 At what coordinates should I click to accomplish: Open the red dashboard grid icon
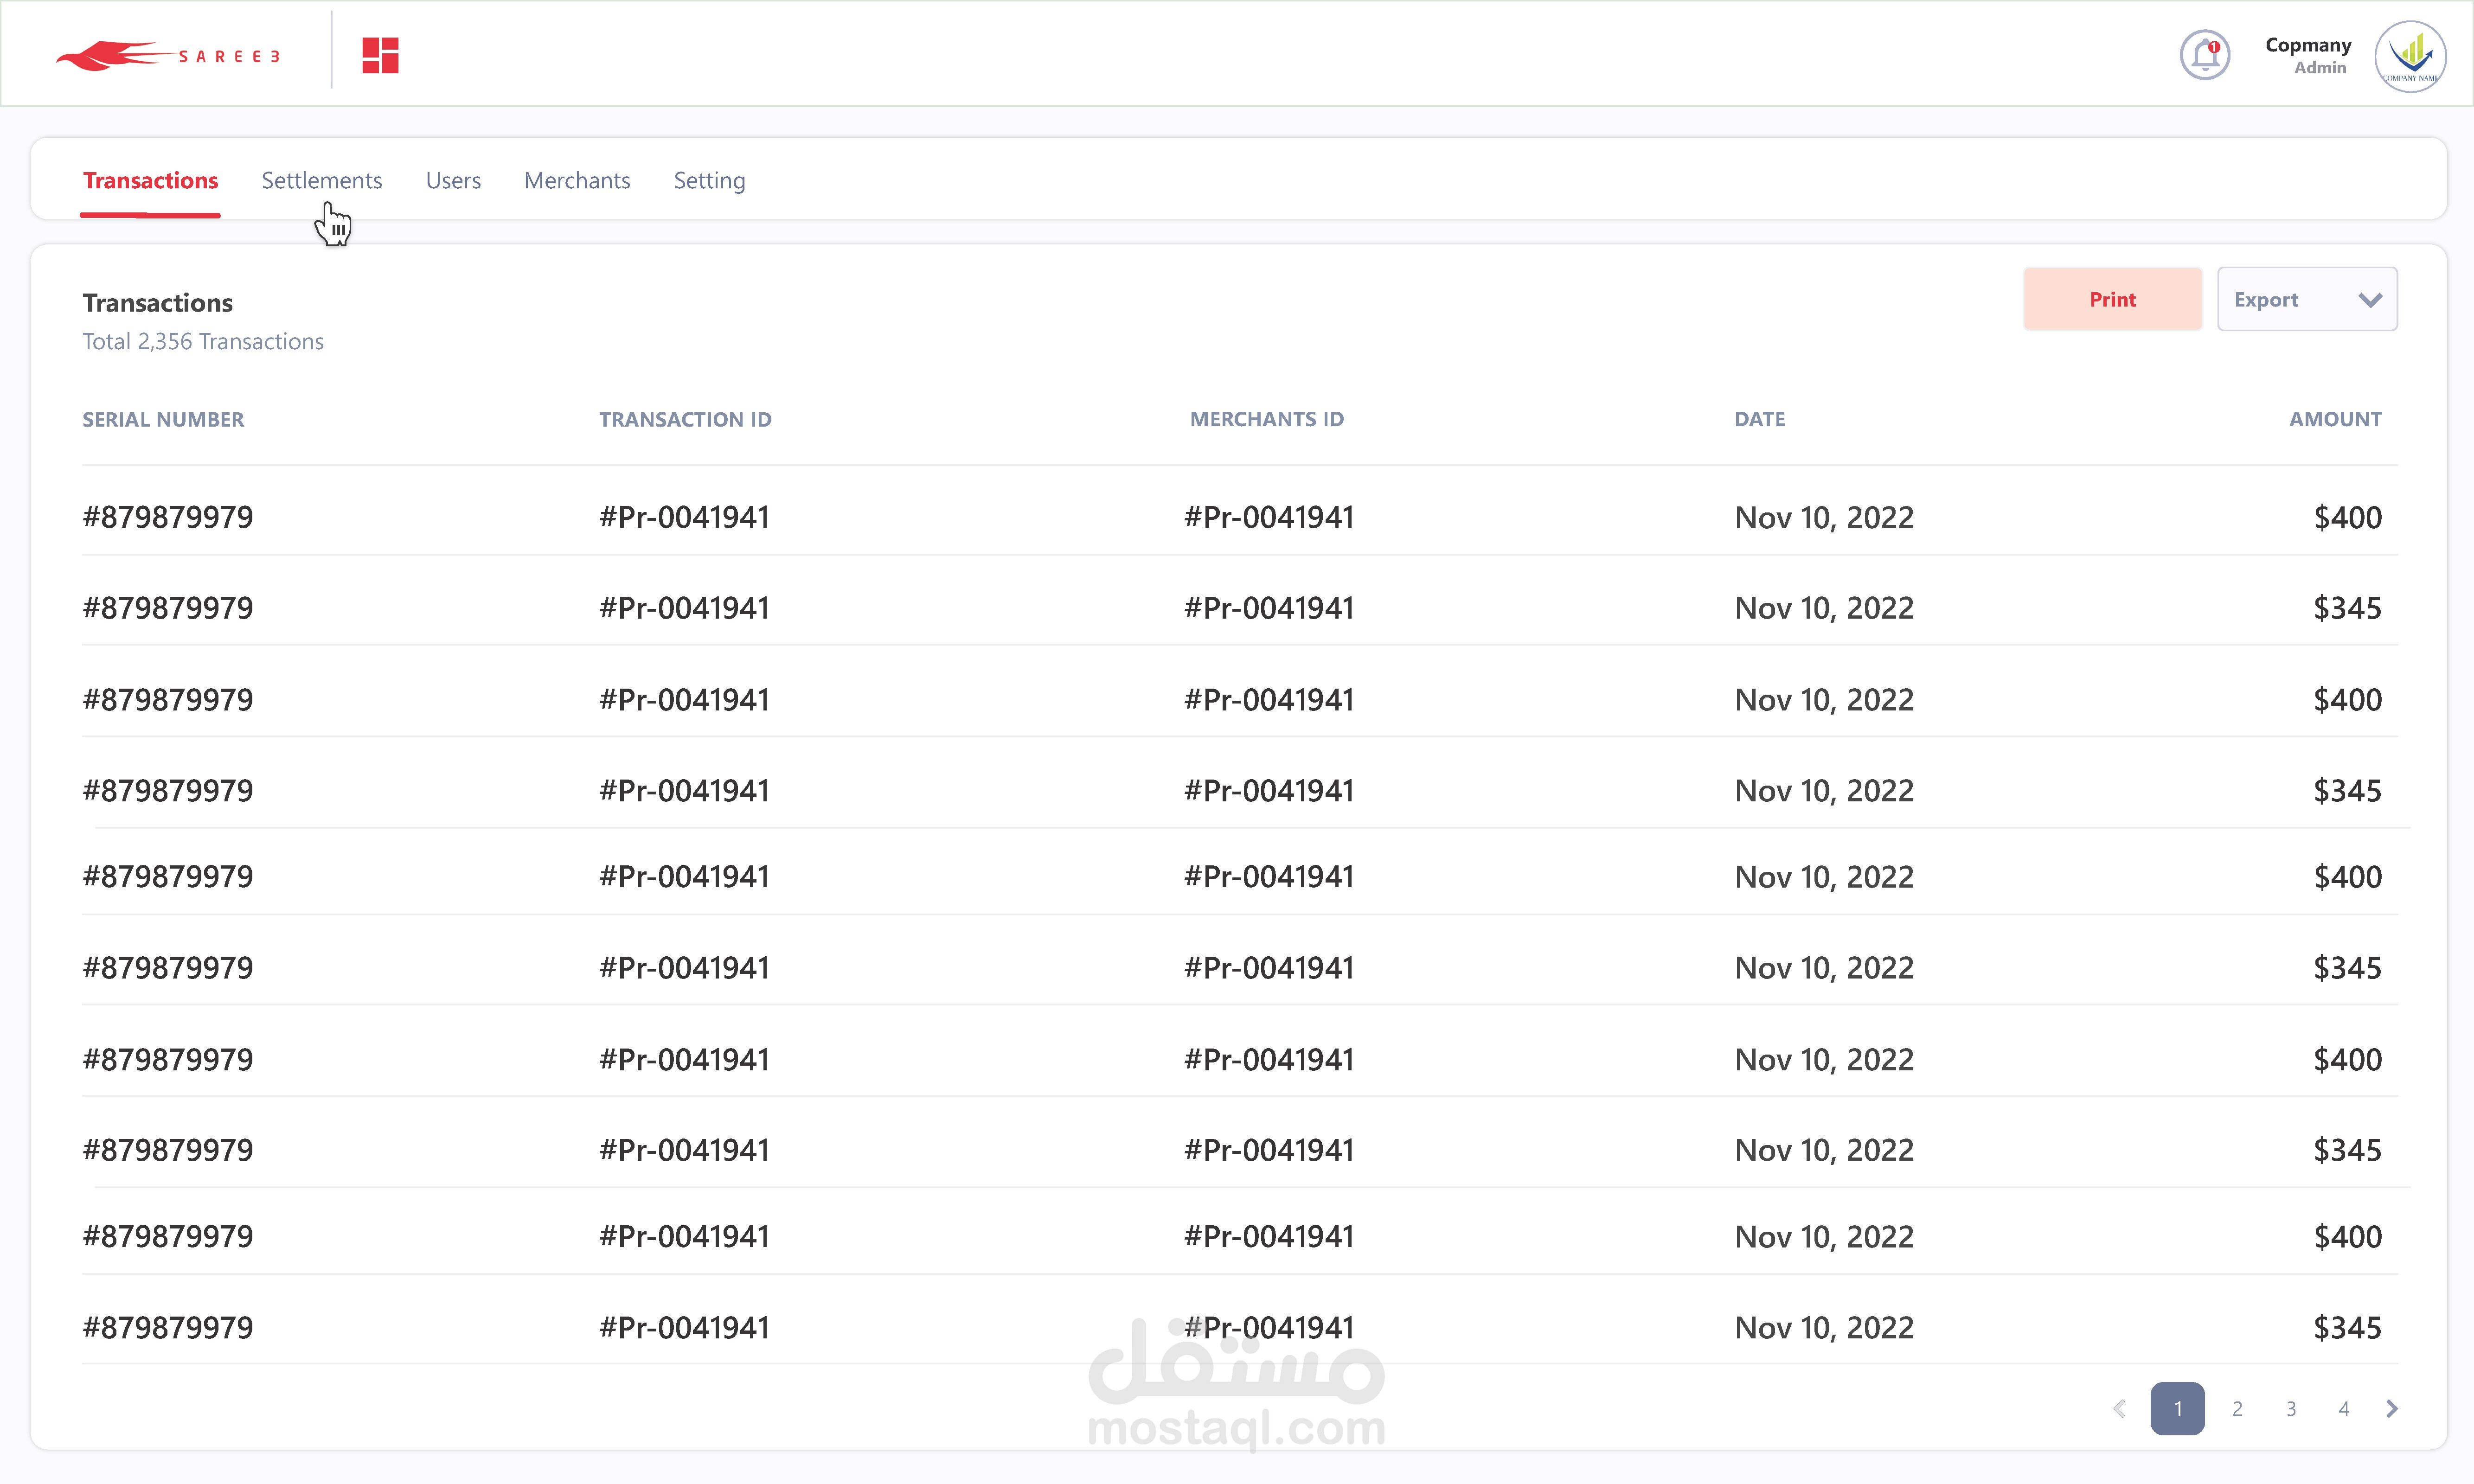pyautogui.click(x=380, y=55)
